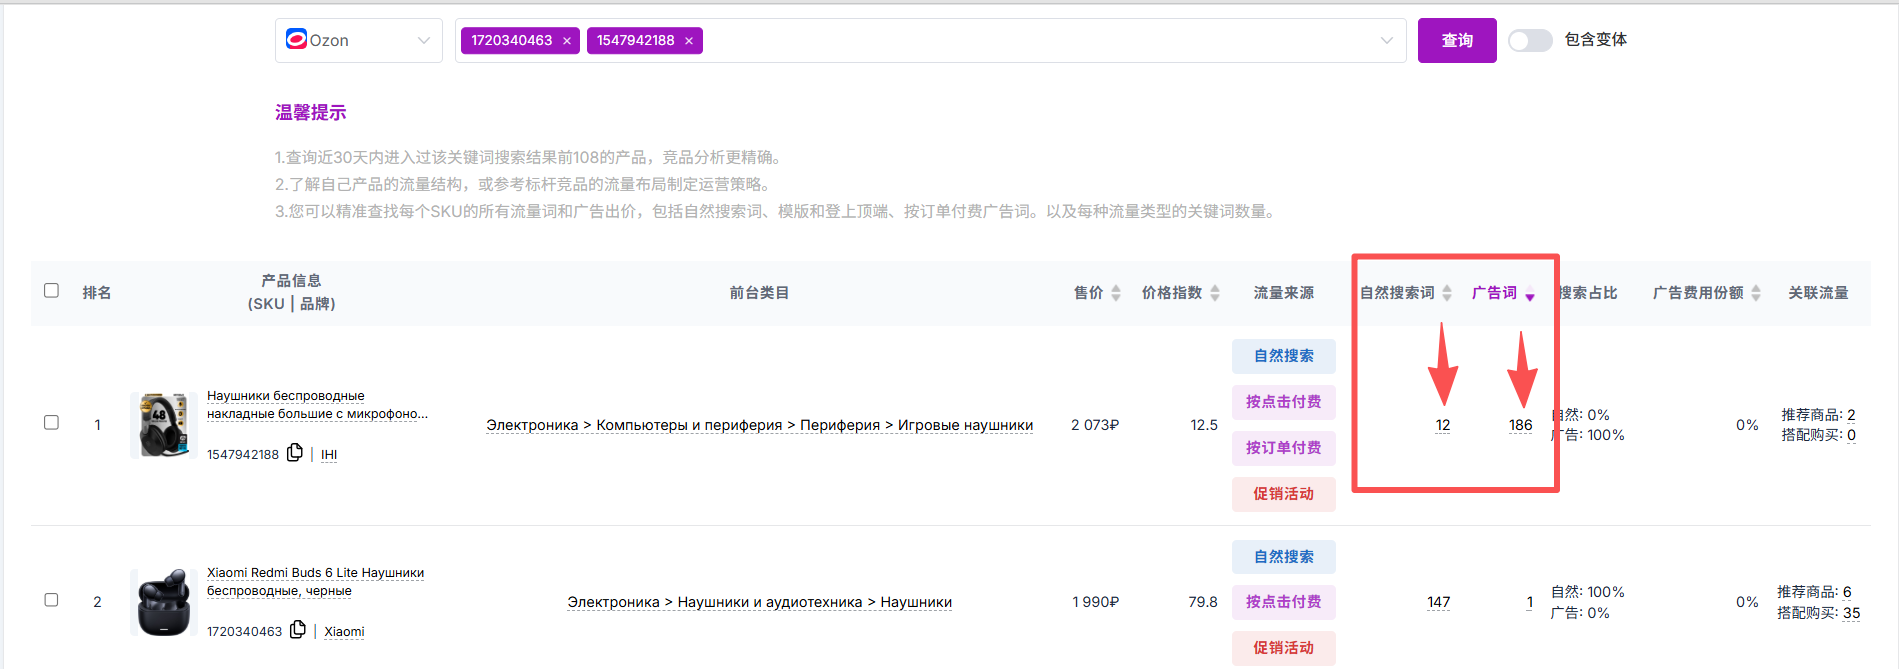Open the 186 ad keywords count
1899x669 pixels.
1520,425
